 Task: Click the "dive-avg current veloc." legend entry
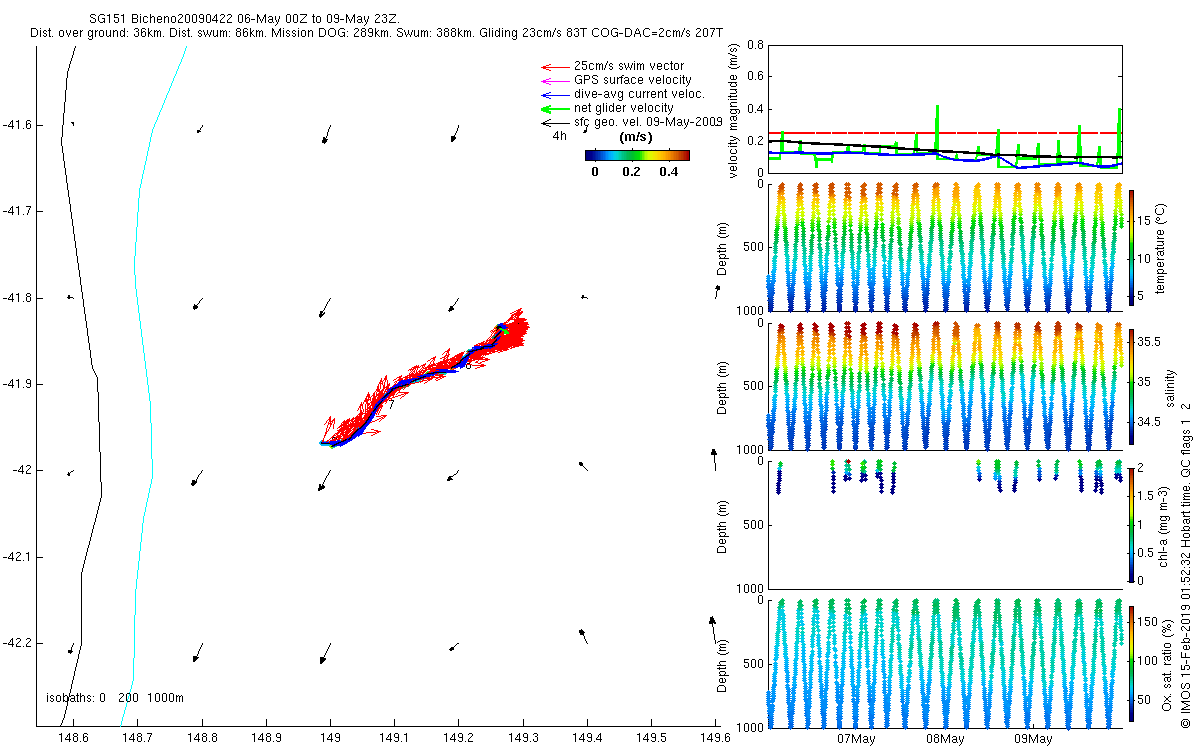click(x=639, y=94)
